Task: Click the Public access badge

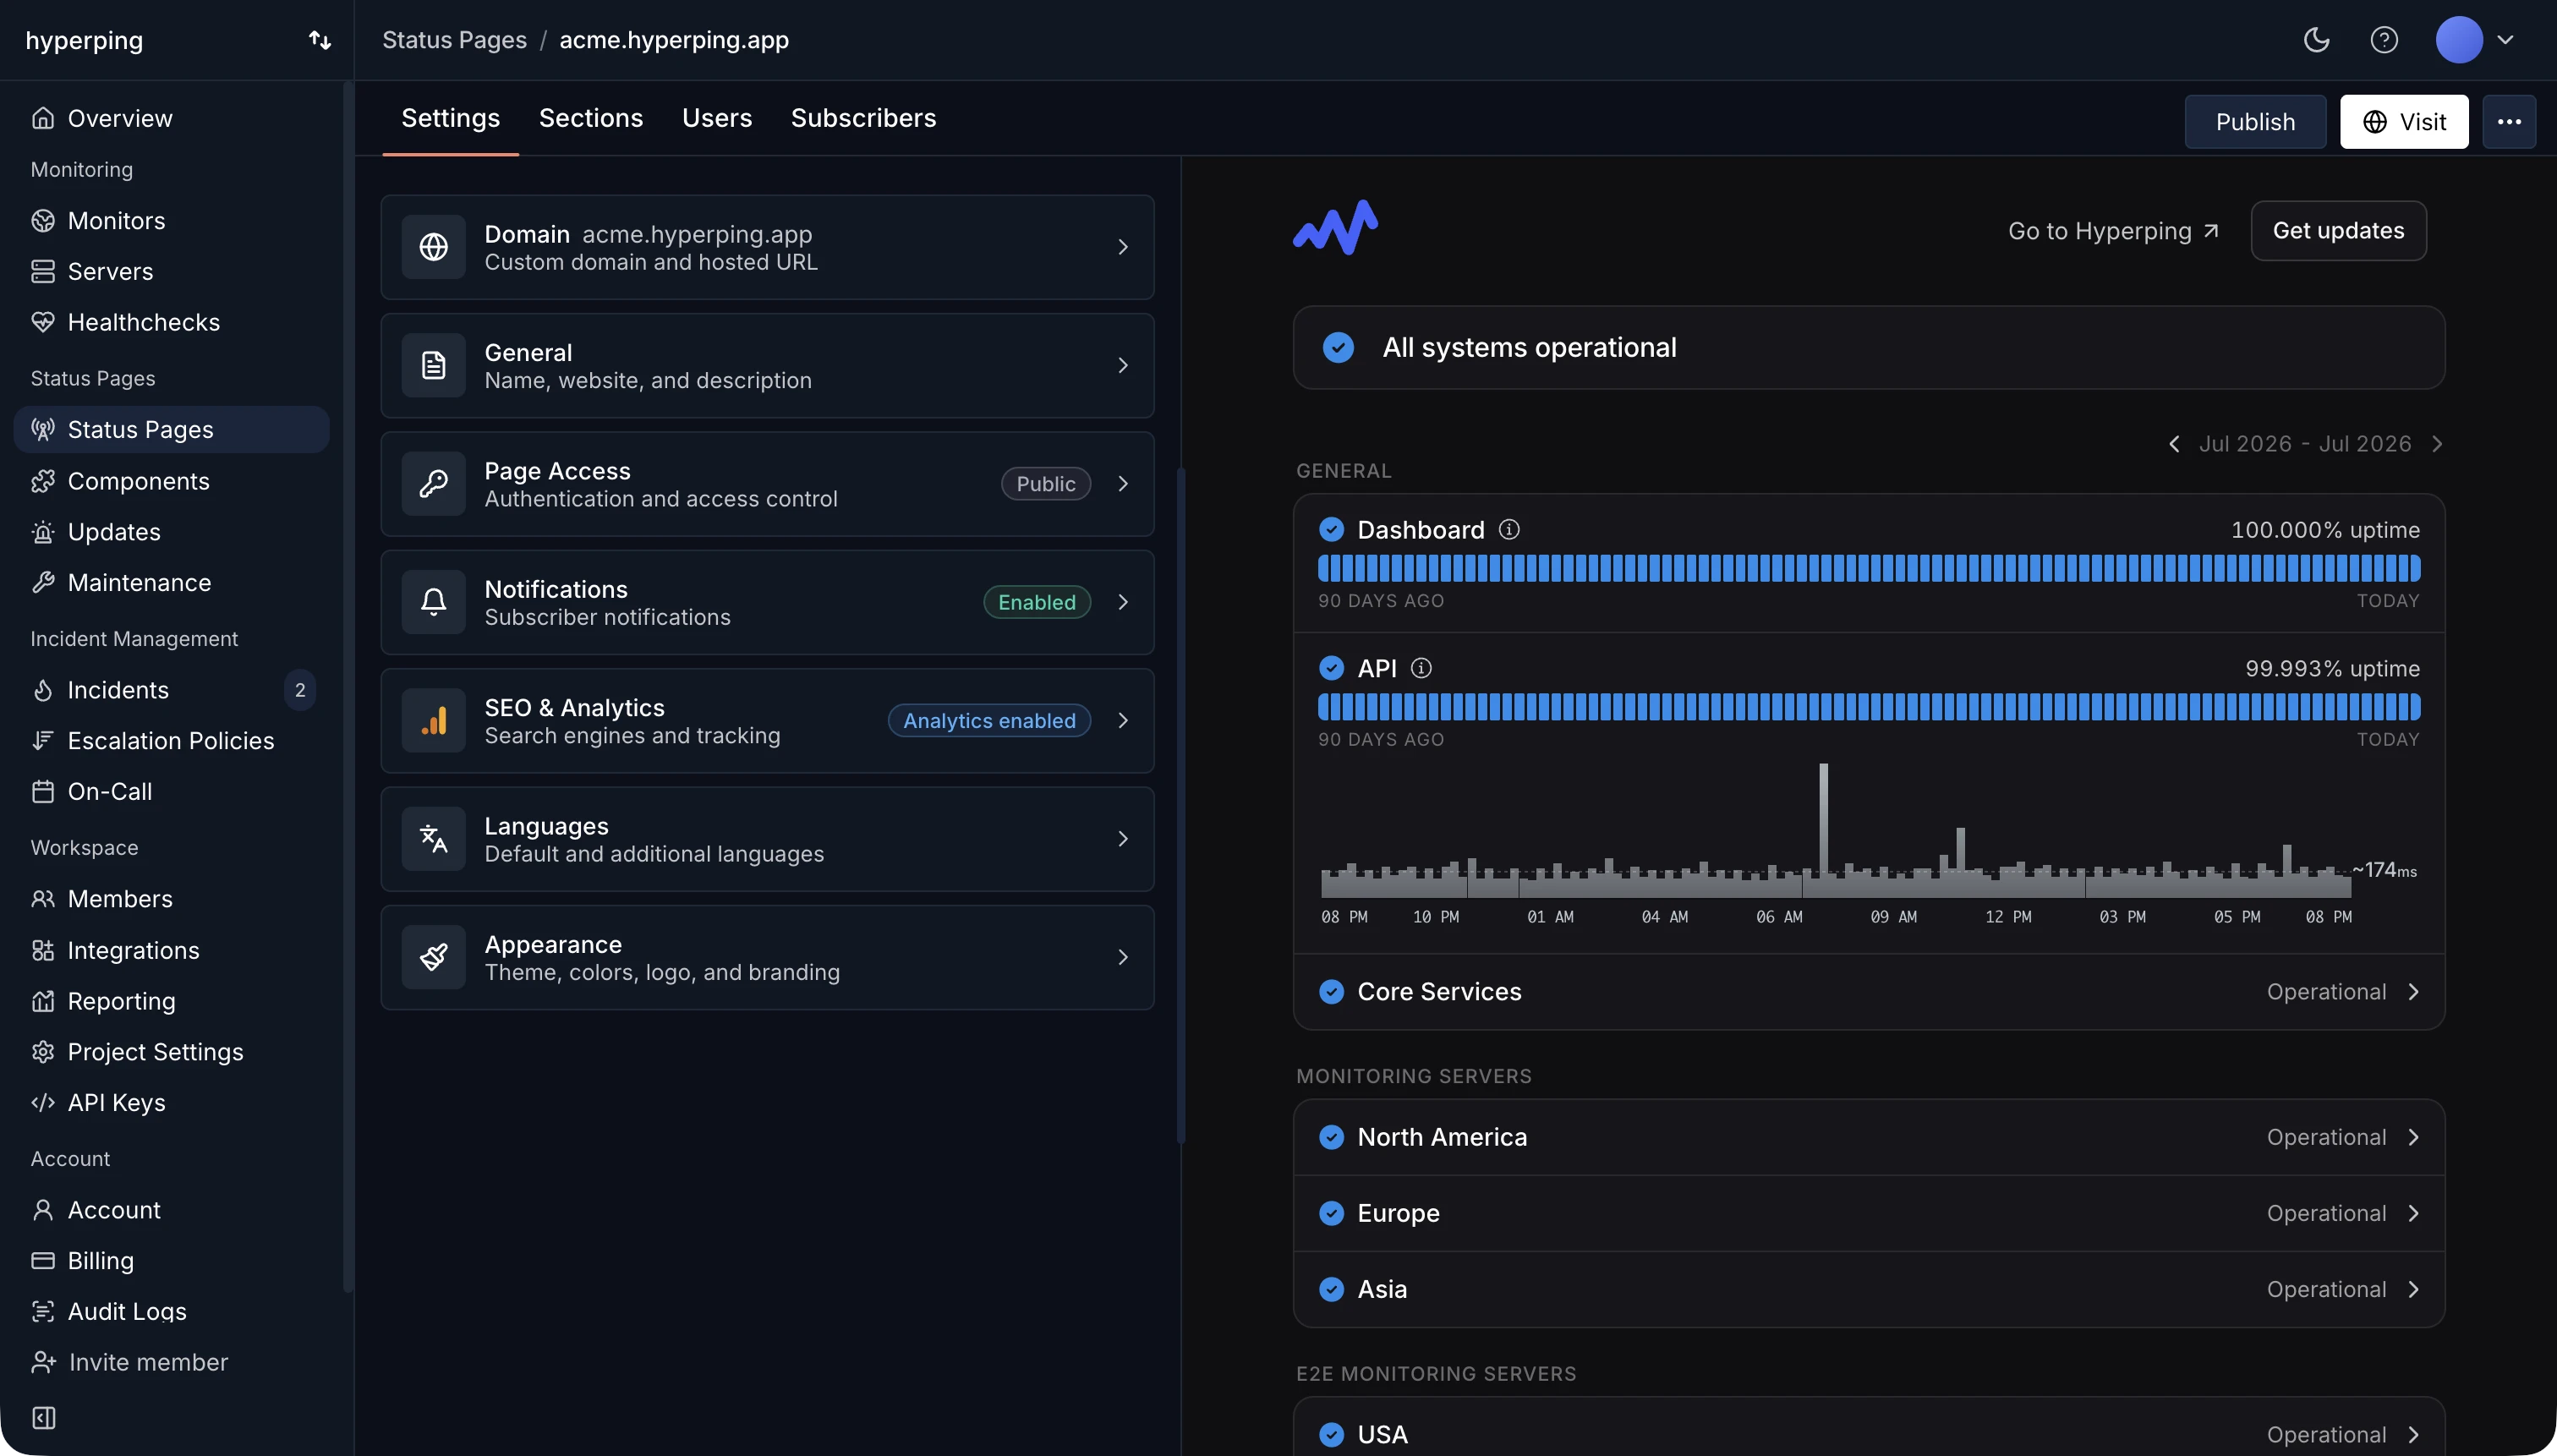Action: (x=1045, y=484)
